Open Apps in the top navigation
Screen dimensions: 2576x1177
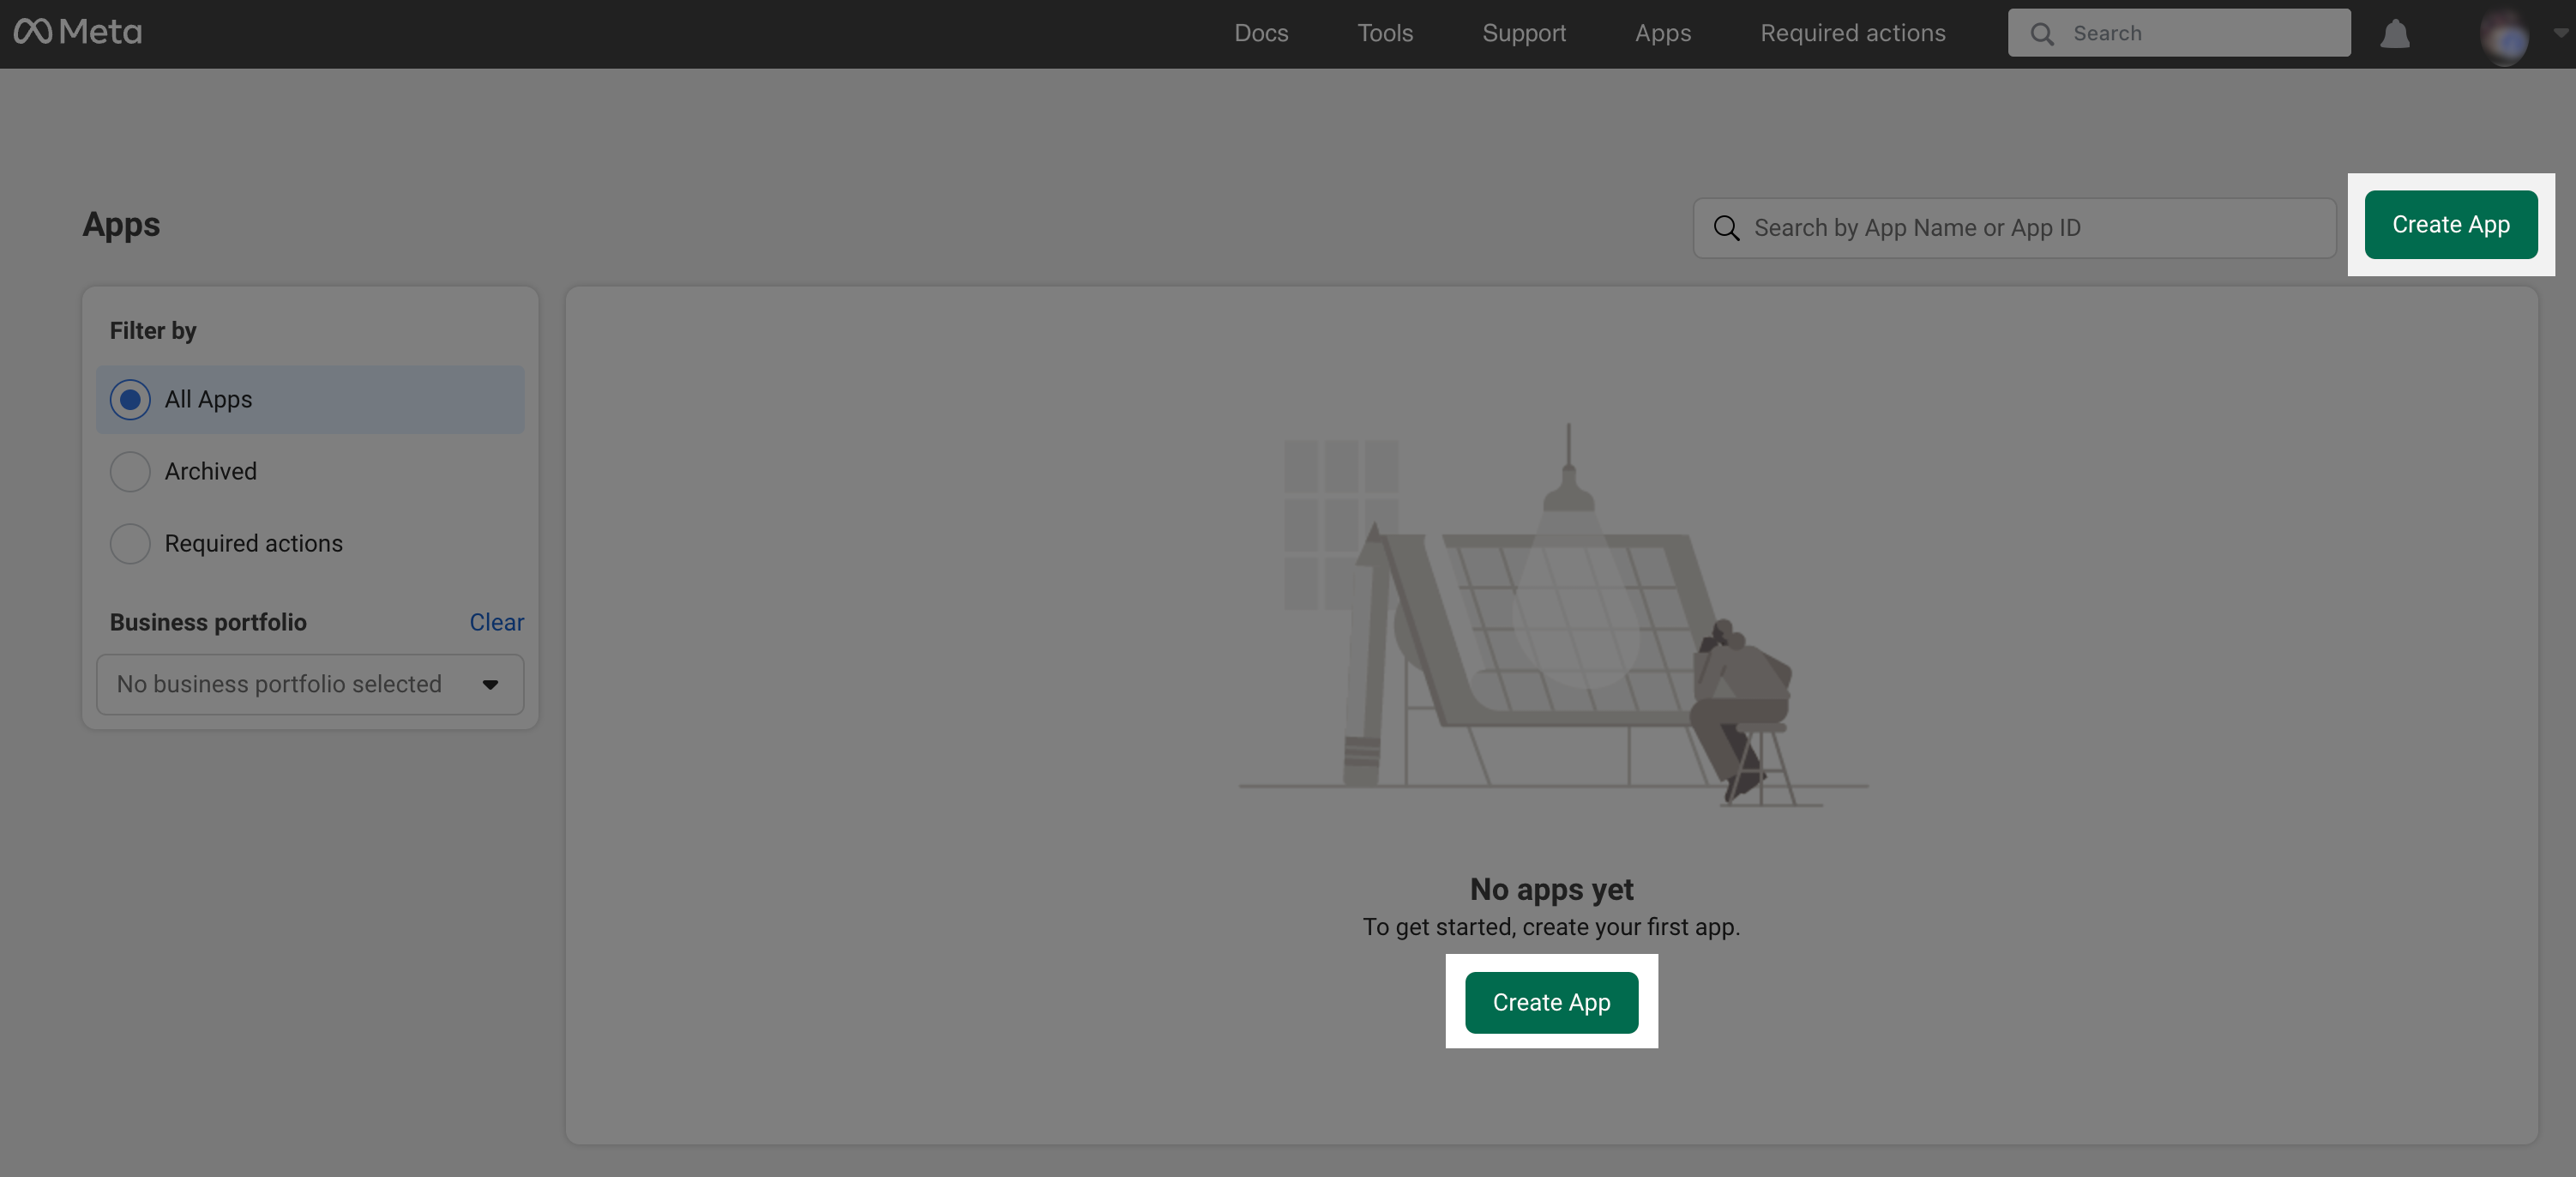(1663, 33)
